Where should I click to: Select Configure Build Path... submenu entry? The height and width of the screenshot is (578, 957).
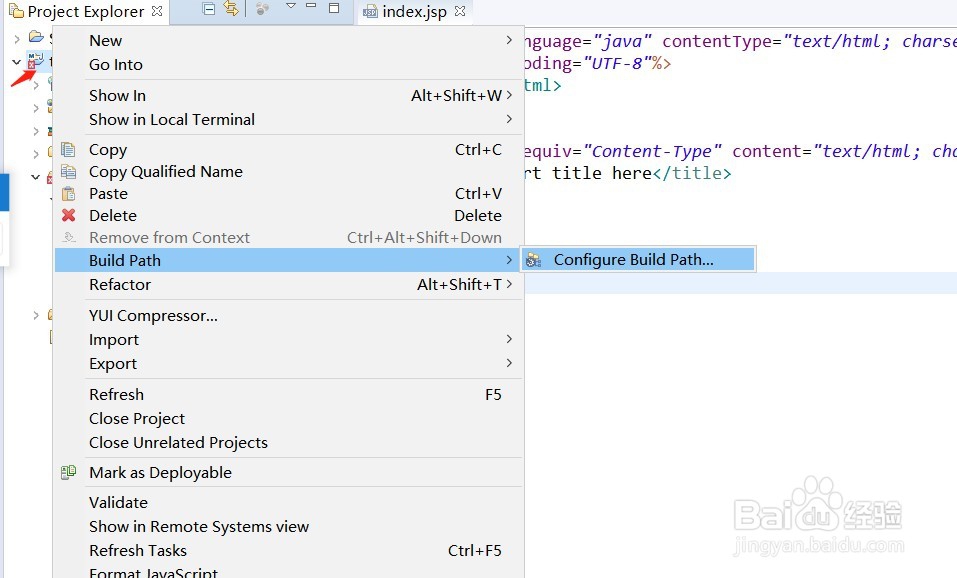(x=633, y=260)
